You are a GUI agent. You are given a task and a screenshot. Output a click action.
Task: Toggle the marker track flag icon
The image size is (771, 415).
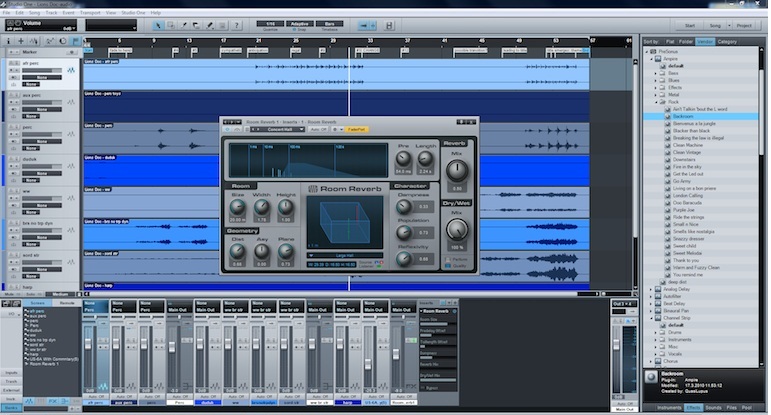[76, 41]
